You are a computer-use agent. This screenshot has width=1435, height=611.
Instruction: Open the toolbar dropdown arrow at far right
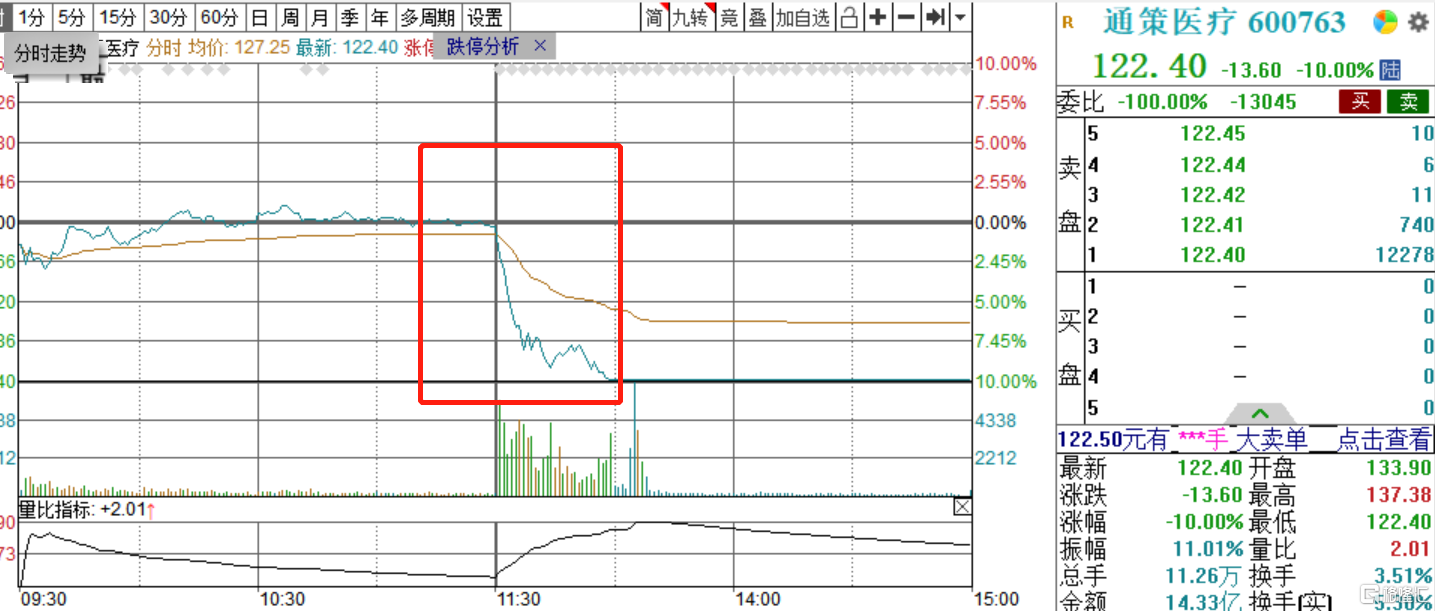point(960,17)
